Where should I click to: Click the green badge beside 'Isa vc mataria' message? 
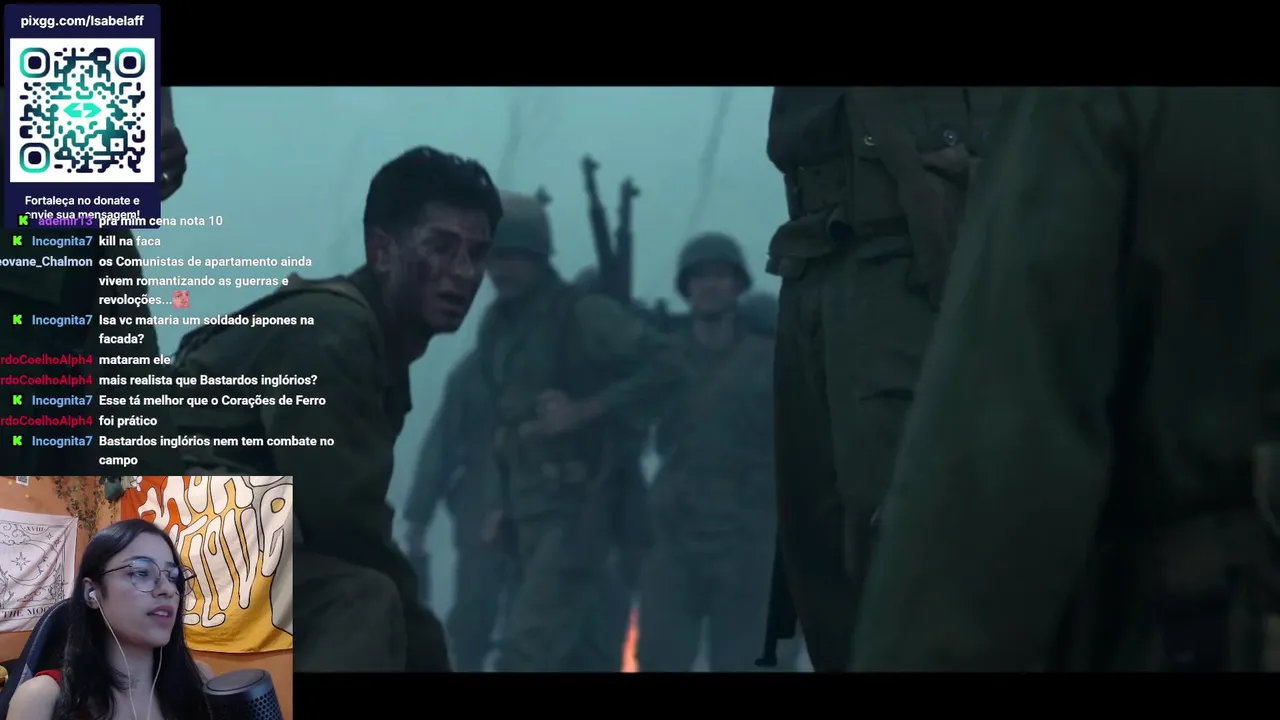[x=17, y=320]
